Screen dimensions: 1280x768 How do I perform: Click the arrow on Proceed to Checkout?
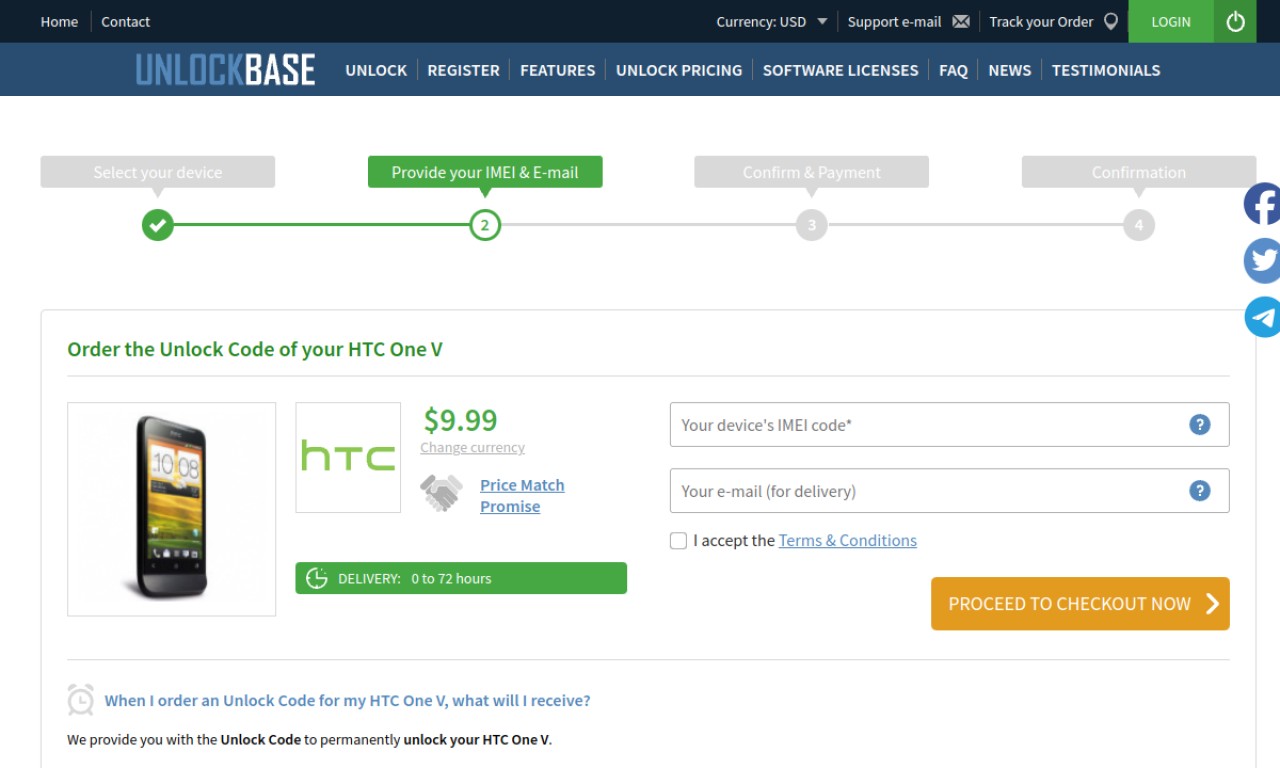point(1212,603)
